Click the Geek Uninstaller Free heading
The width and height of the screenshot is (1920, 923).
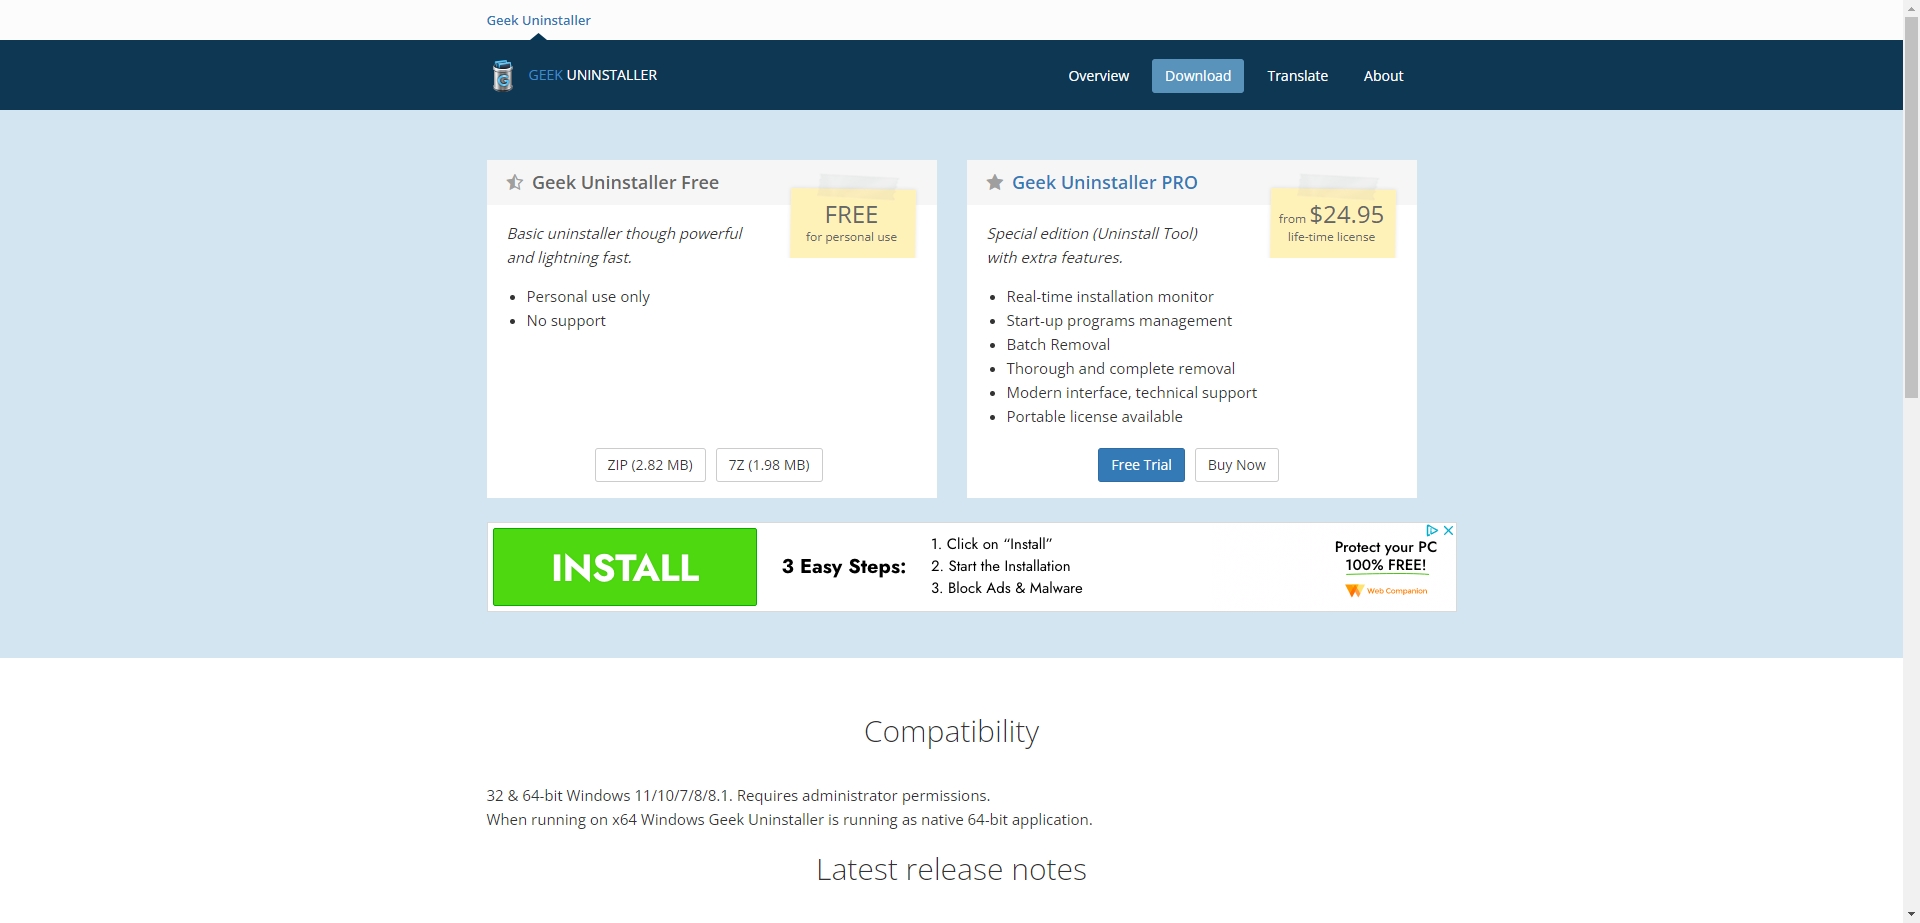click(625, 183)
